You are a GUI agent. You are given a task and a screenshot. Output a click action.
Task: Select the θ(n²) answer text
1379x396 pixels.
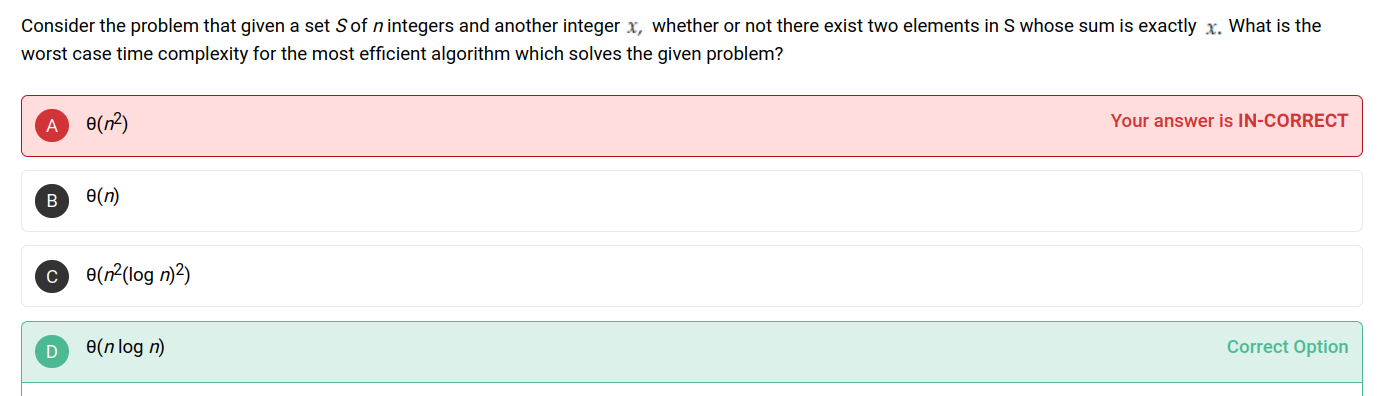[108, 124]
